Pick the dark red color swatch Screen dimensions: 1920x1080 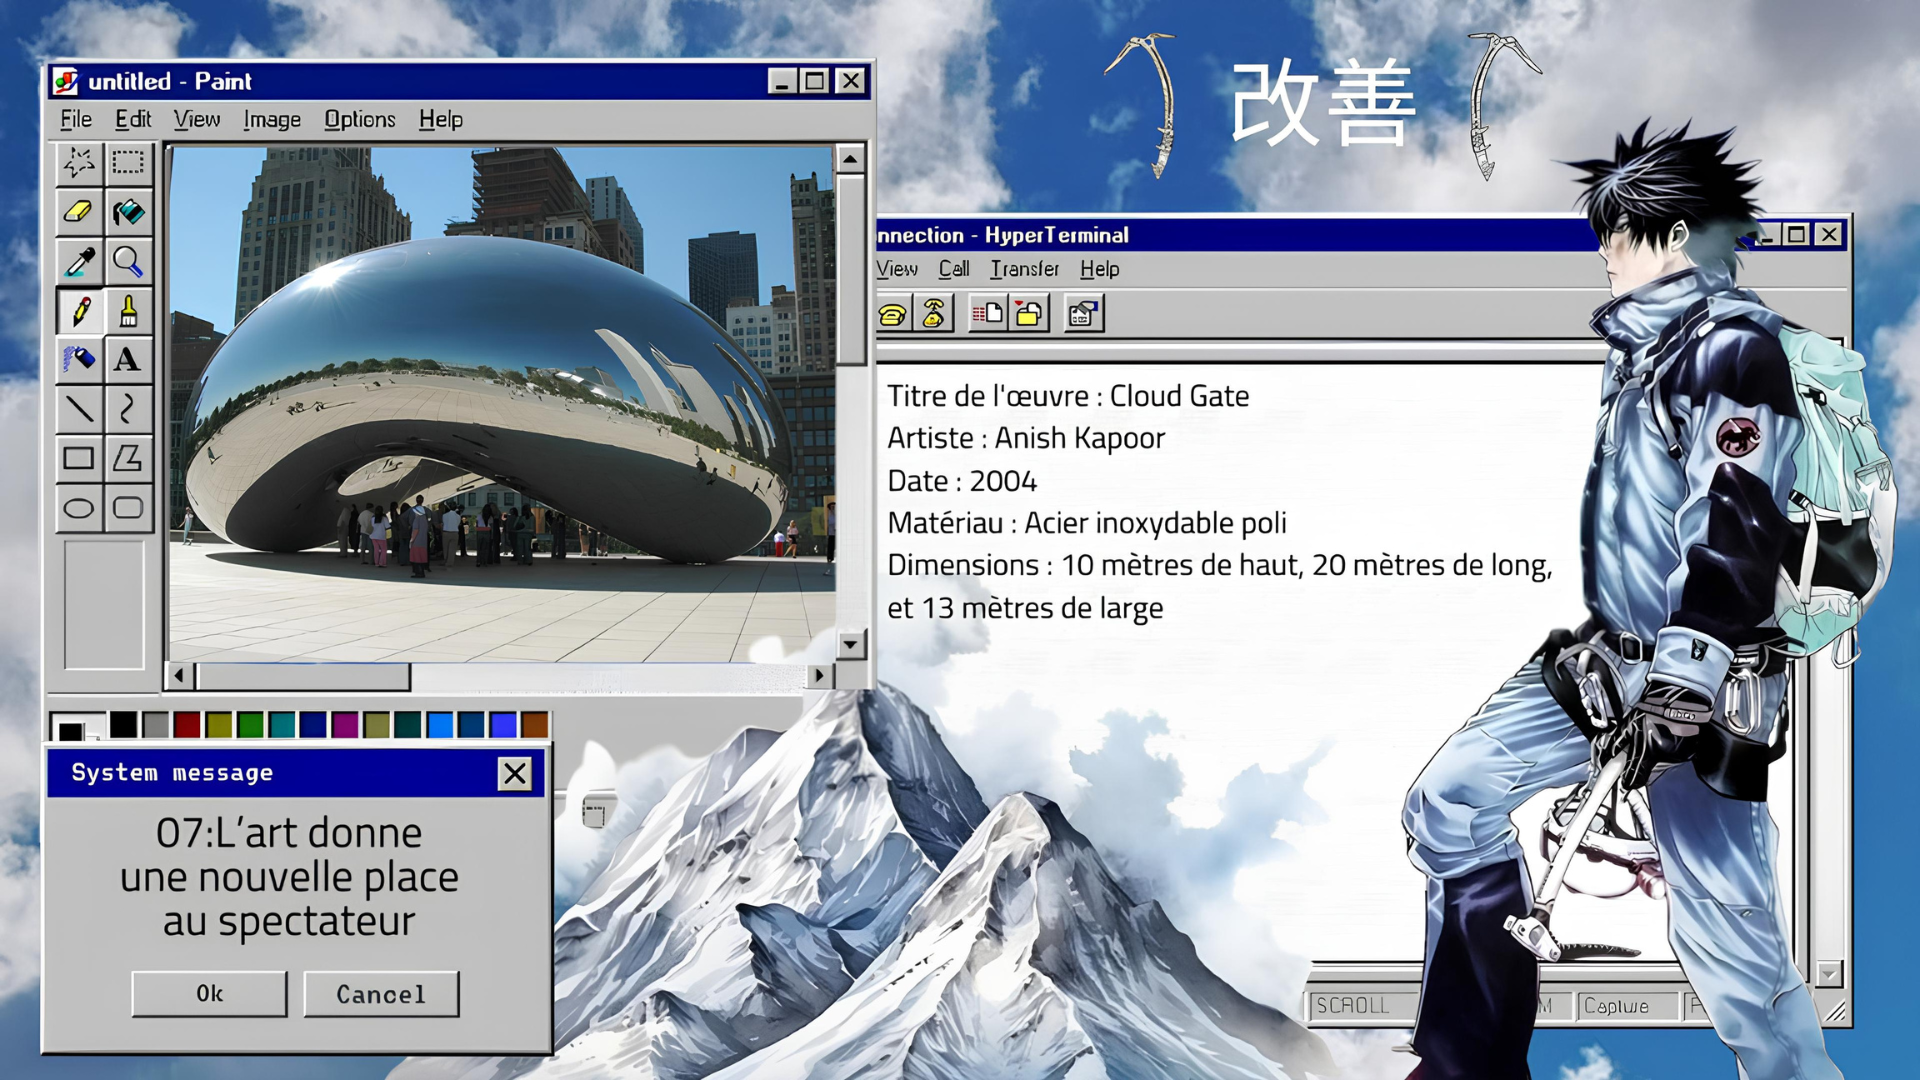click(x=187, y=725)
